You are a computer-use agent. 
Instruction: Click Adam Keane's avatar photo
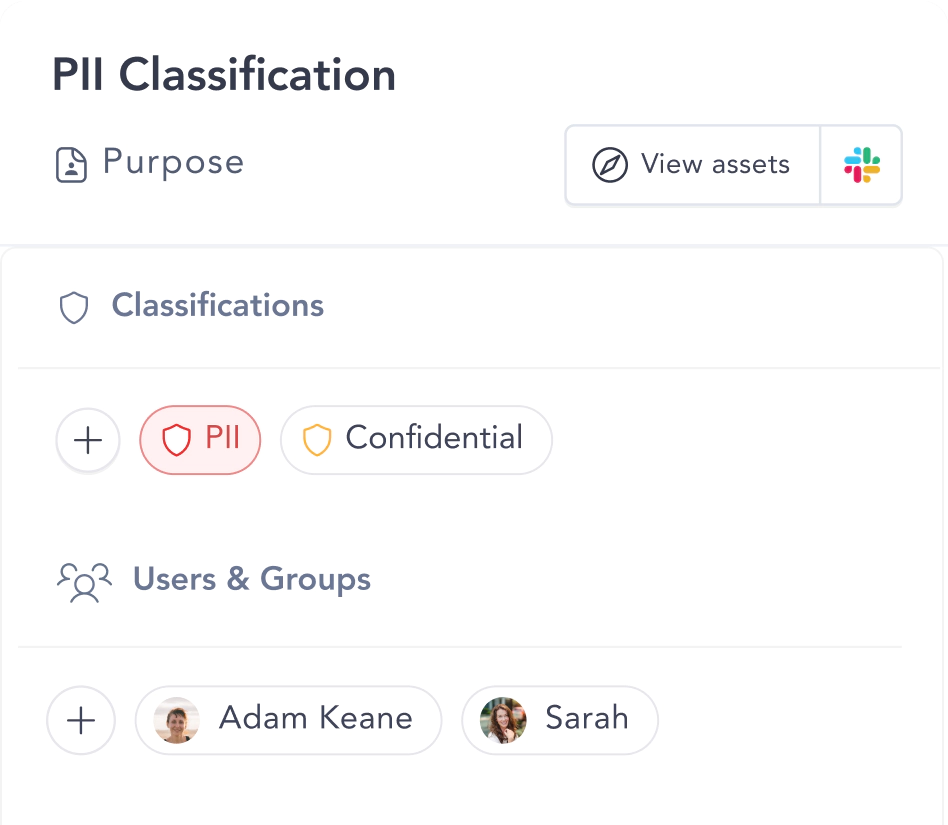[177, 720]
